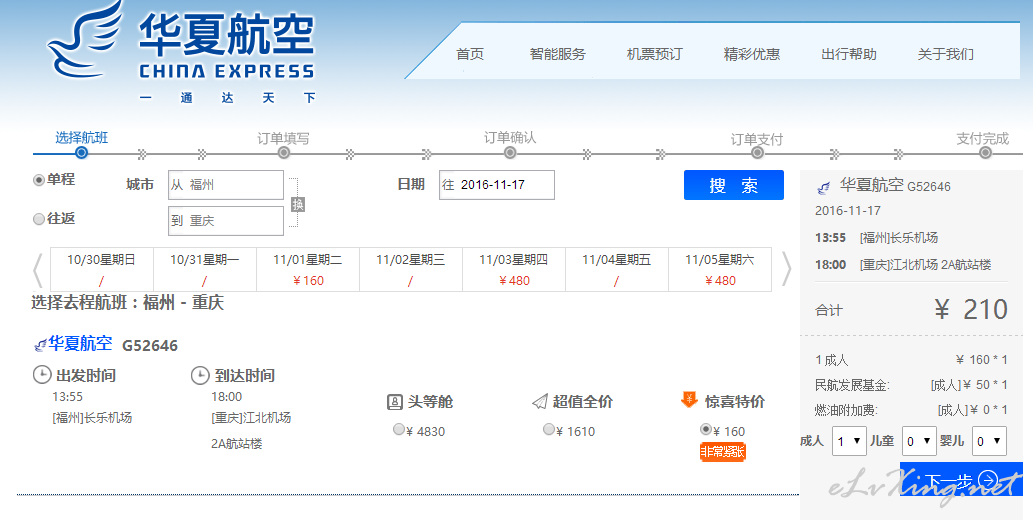Show next week of dates arrow
1033x520 pixels.
point(786,270)
